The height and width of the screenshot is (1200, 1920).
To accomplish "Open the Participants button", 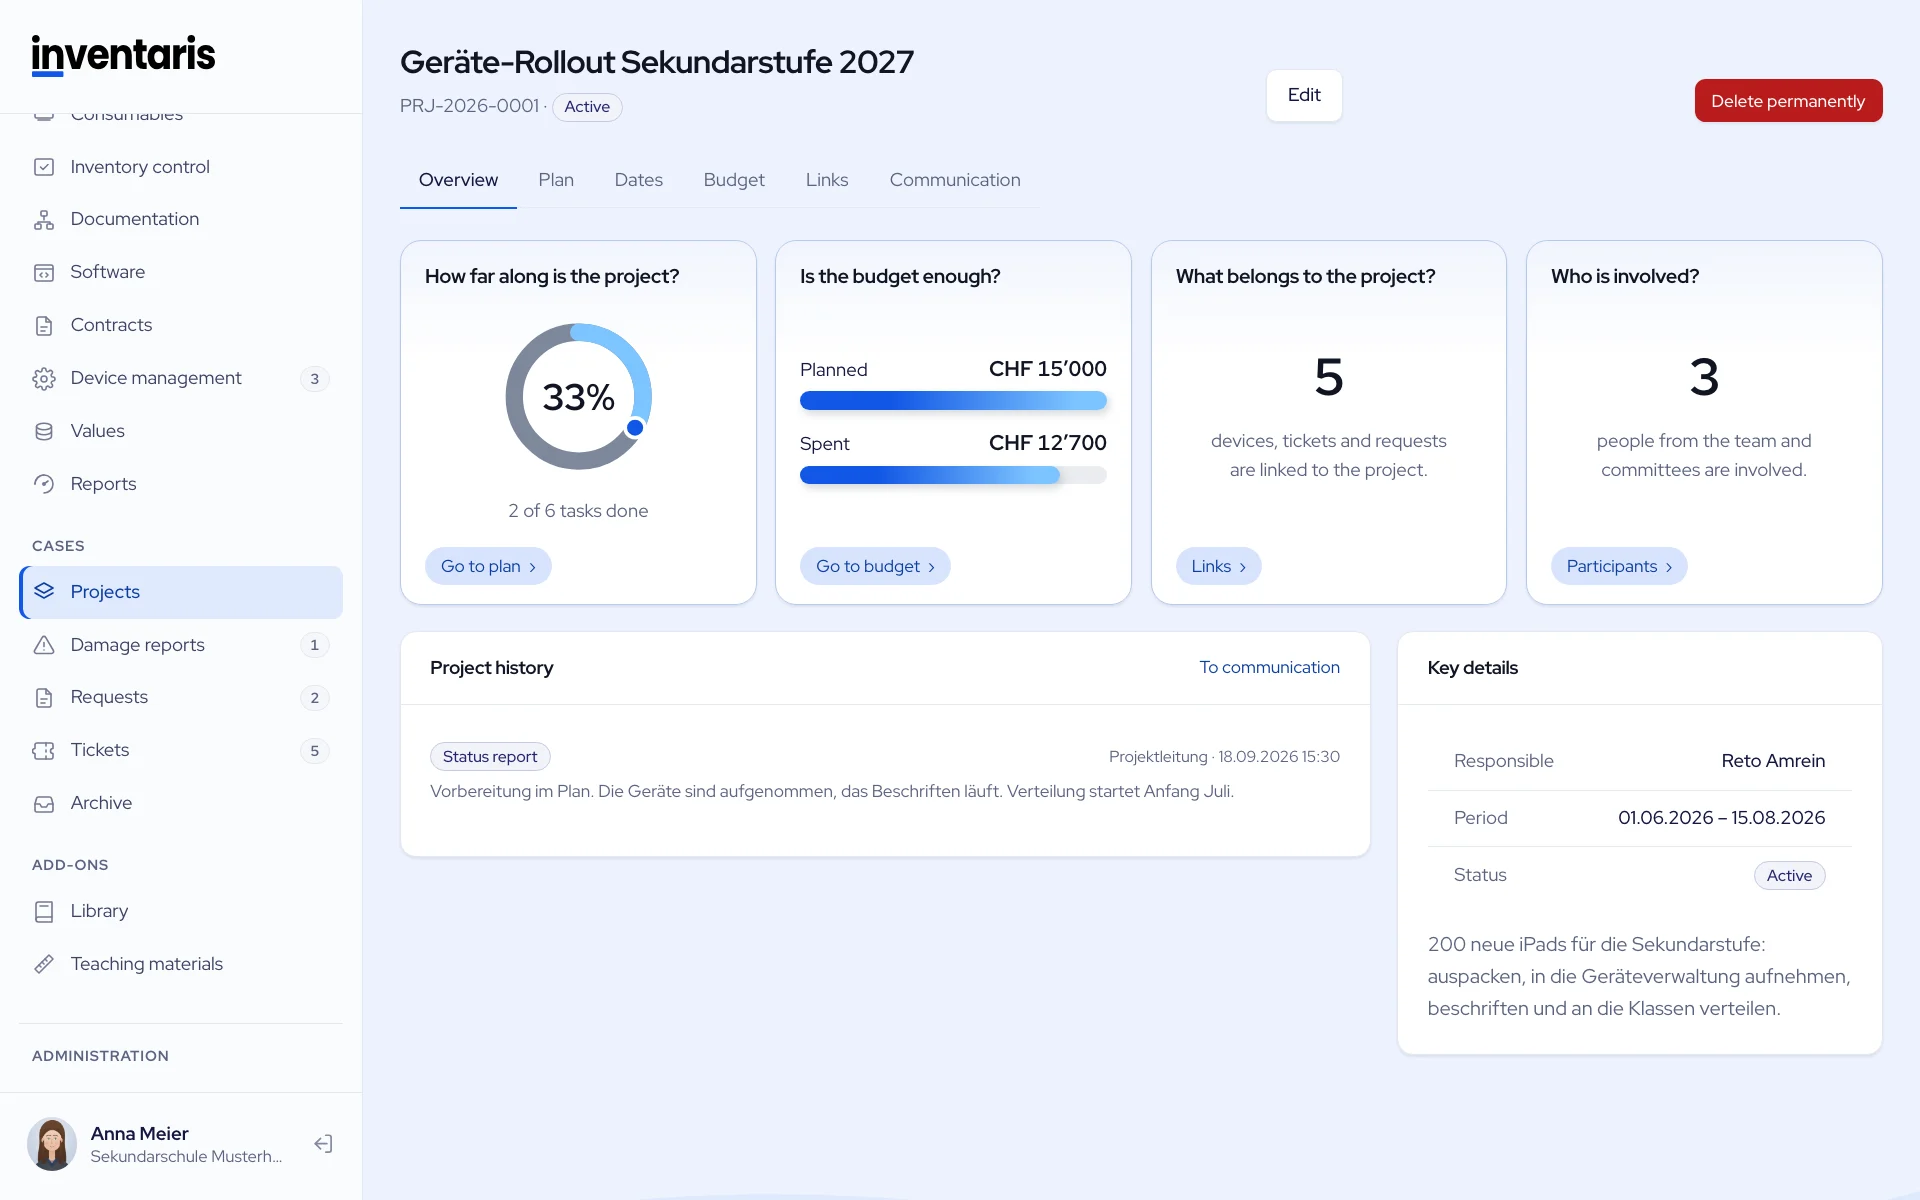I will coord(1619,566).
